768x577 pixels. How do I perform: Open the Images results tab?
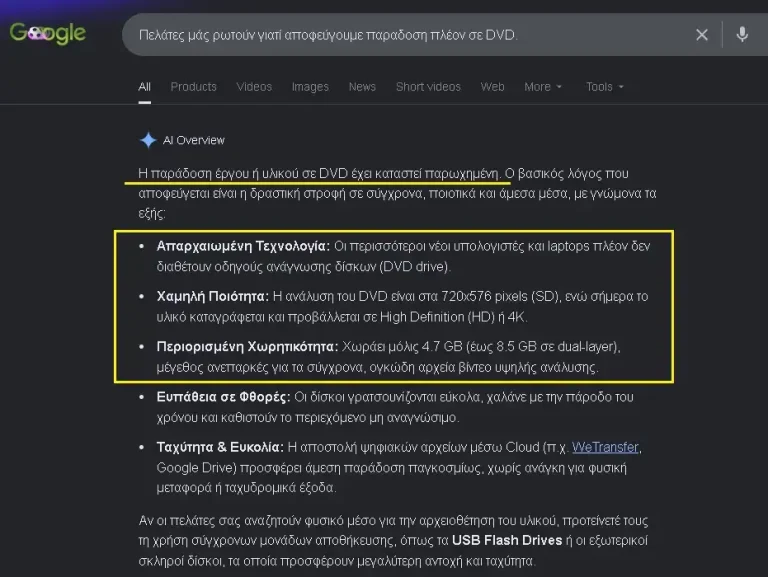pos(310,87)
